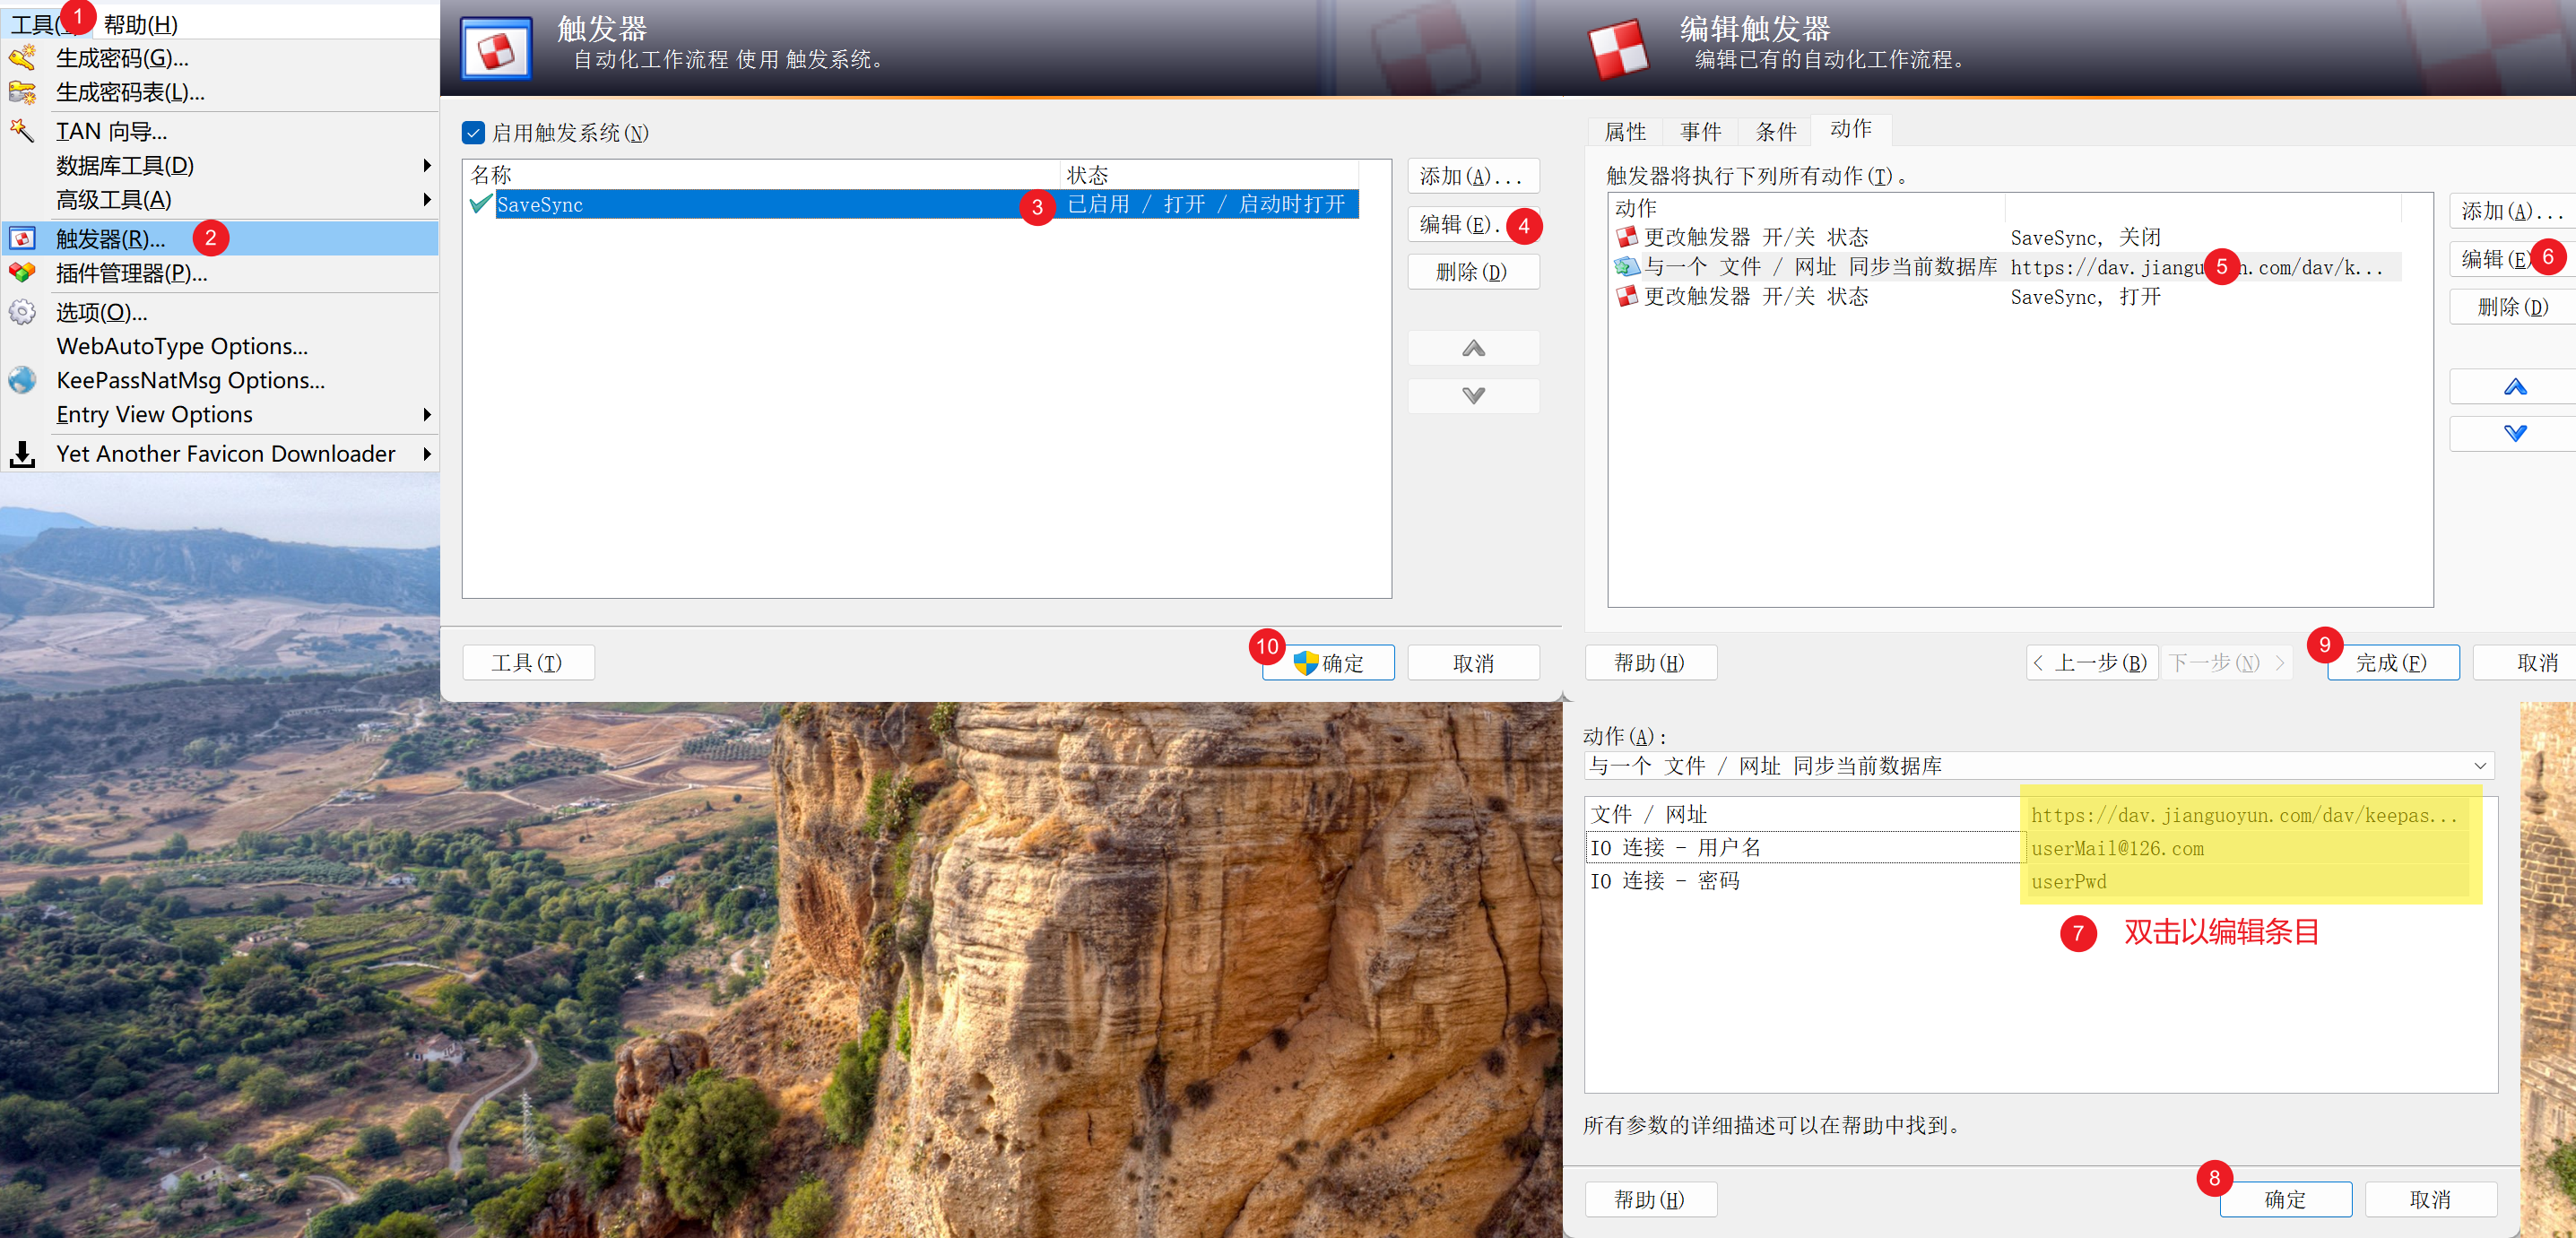Click the TAN wizard wand icon
The height and width of the screenshot is (1238, 2576).
22,130
